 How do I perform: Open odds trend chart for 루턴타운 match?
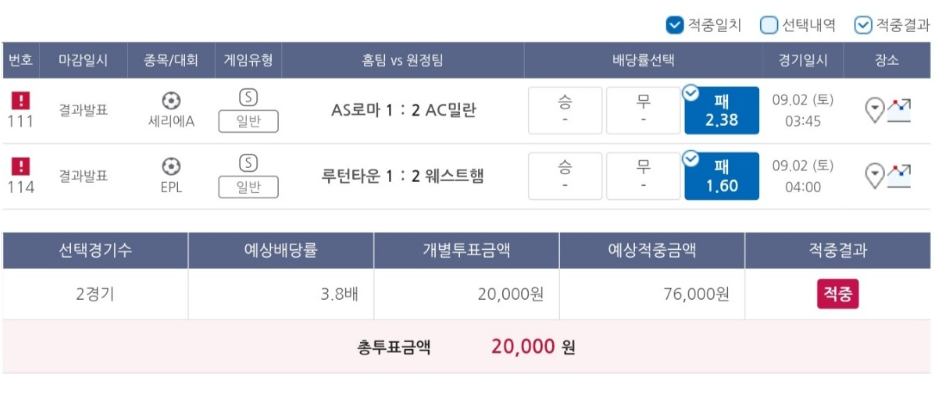click(899, 177)
